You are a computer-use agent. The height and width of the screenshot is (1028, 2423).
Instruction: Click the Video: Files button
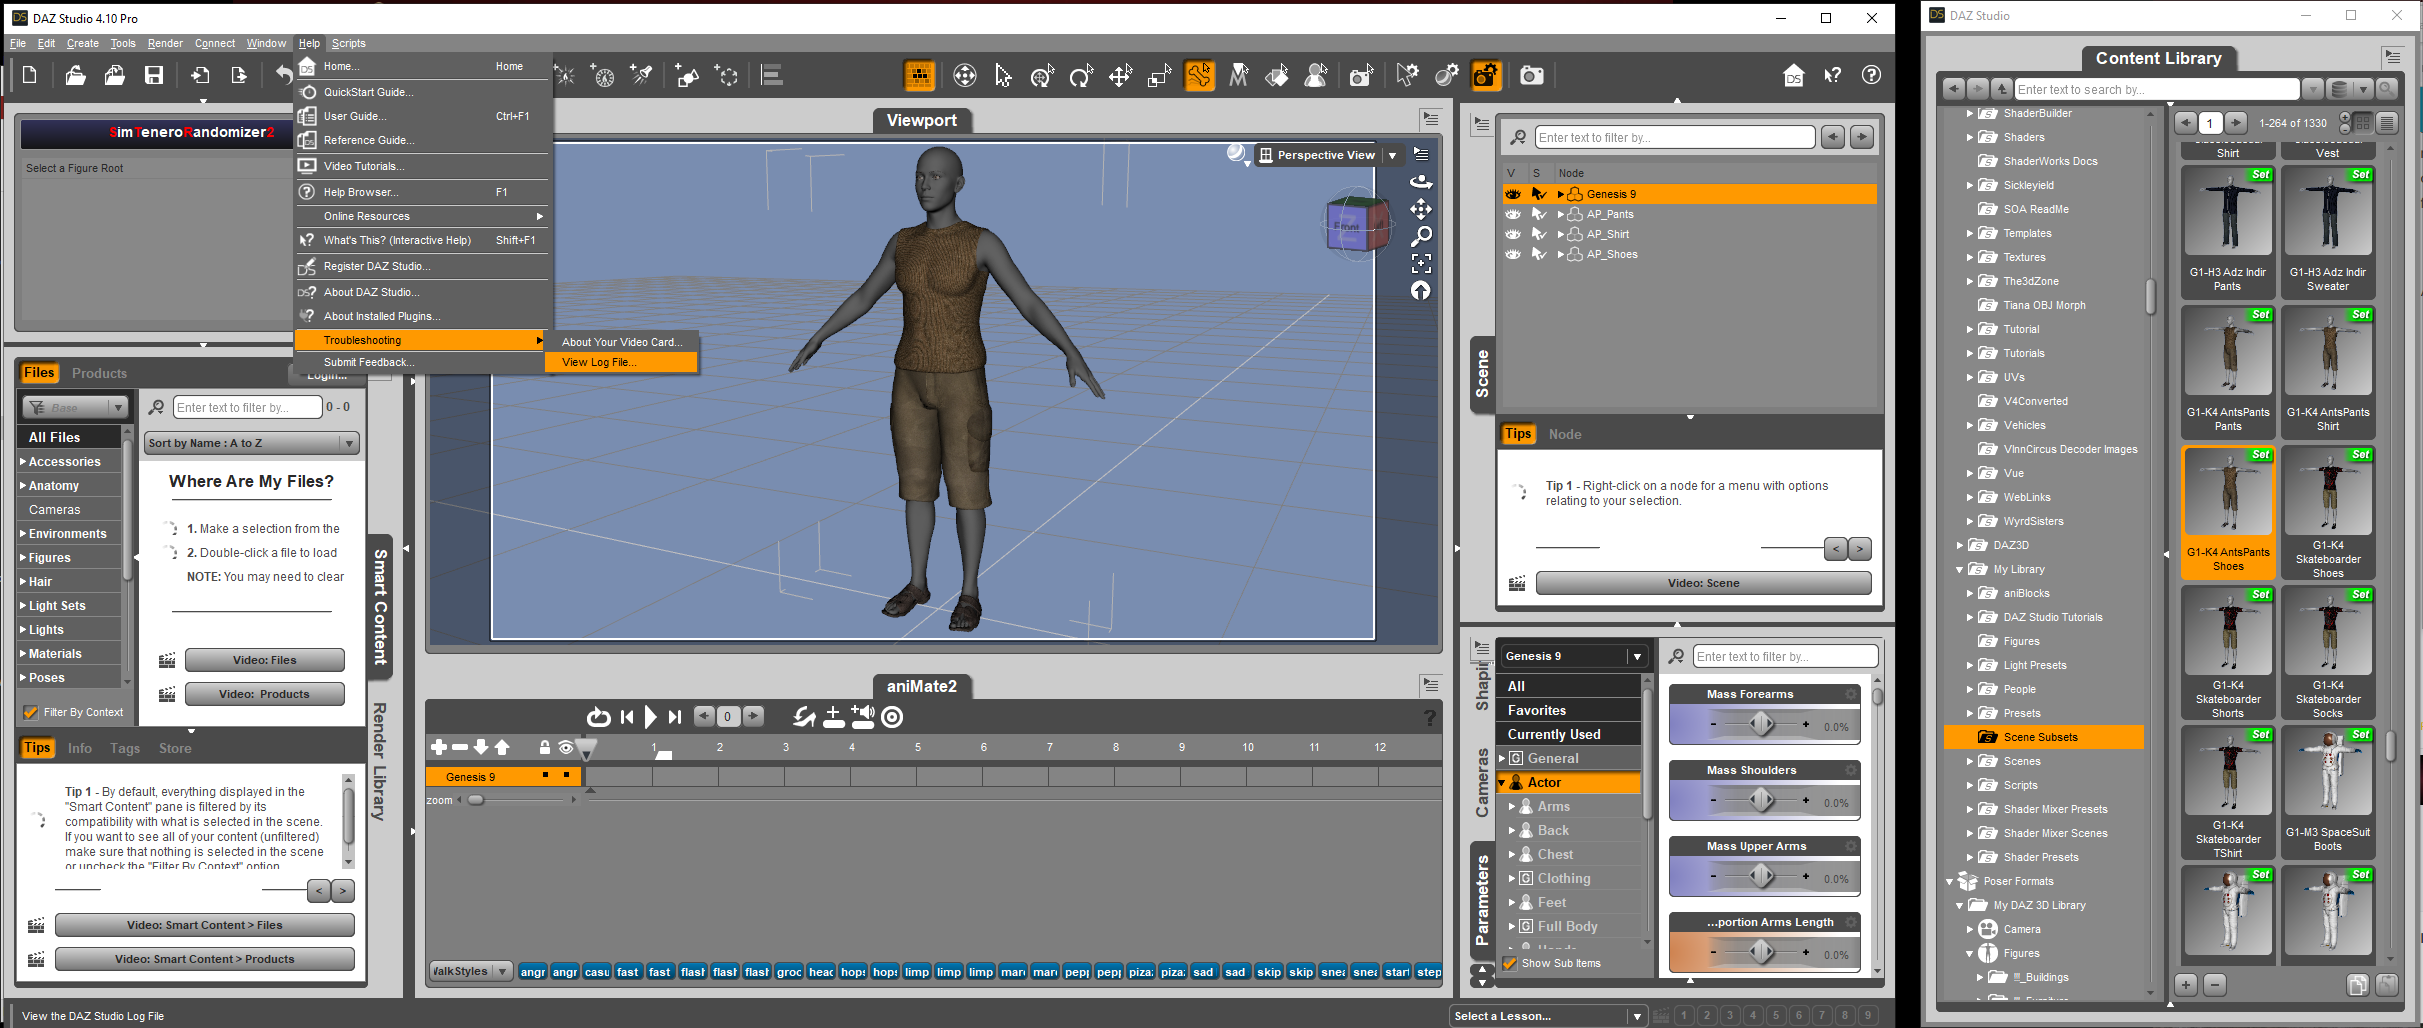click(x=264, y=660)
